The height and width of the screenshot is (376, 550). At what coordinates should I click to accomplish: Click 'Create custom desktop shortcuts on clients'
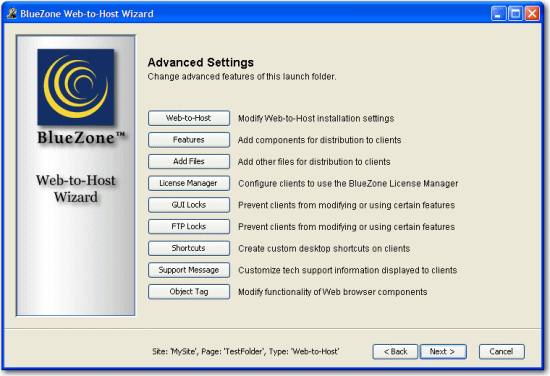(x=324, y=249)
